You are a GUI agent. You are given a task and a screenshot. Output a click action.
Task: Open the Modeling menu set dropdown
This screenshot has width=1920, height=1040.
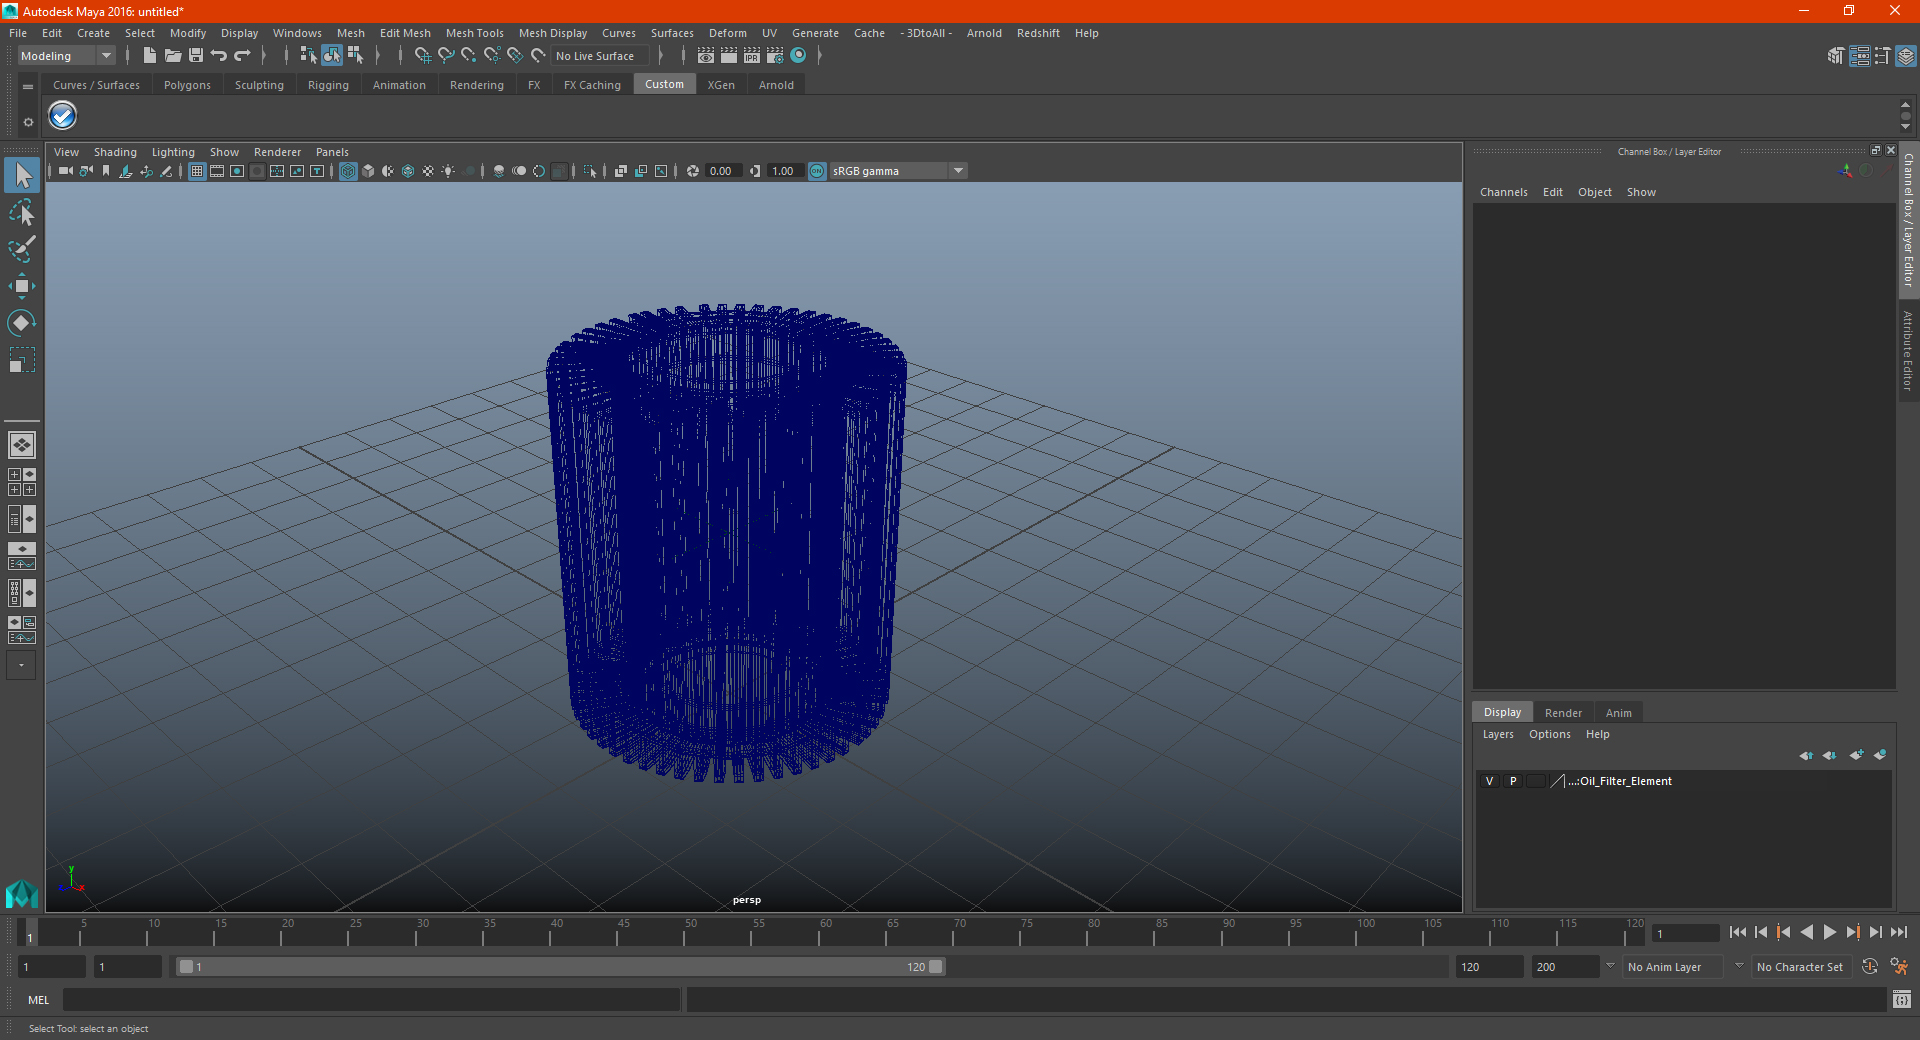coord(67,56)
